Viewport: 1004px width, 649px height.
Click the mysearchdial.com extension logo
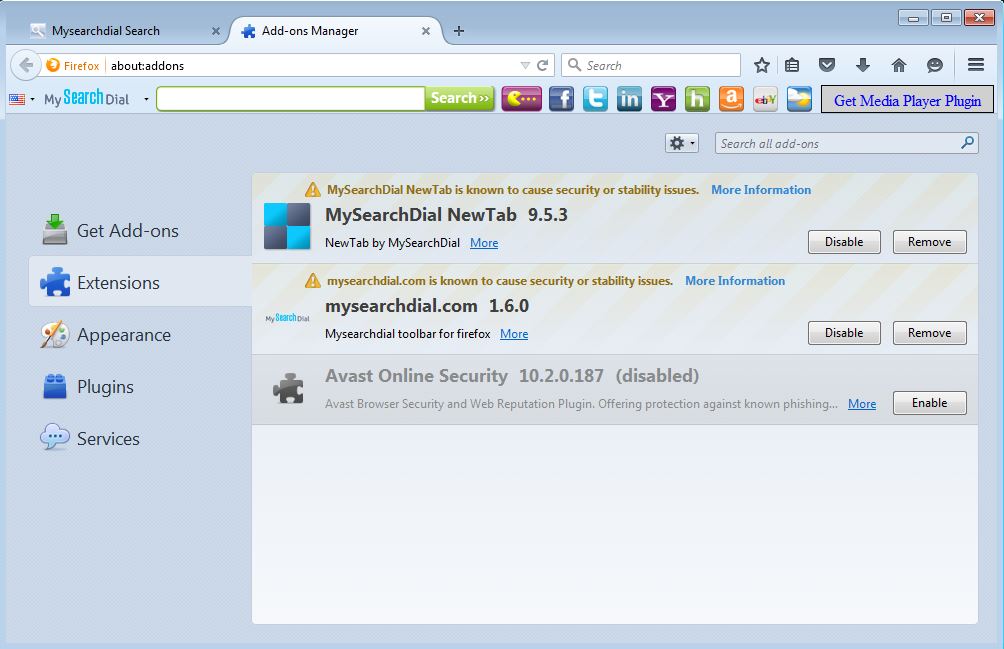click(287, 318)
